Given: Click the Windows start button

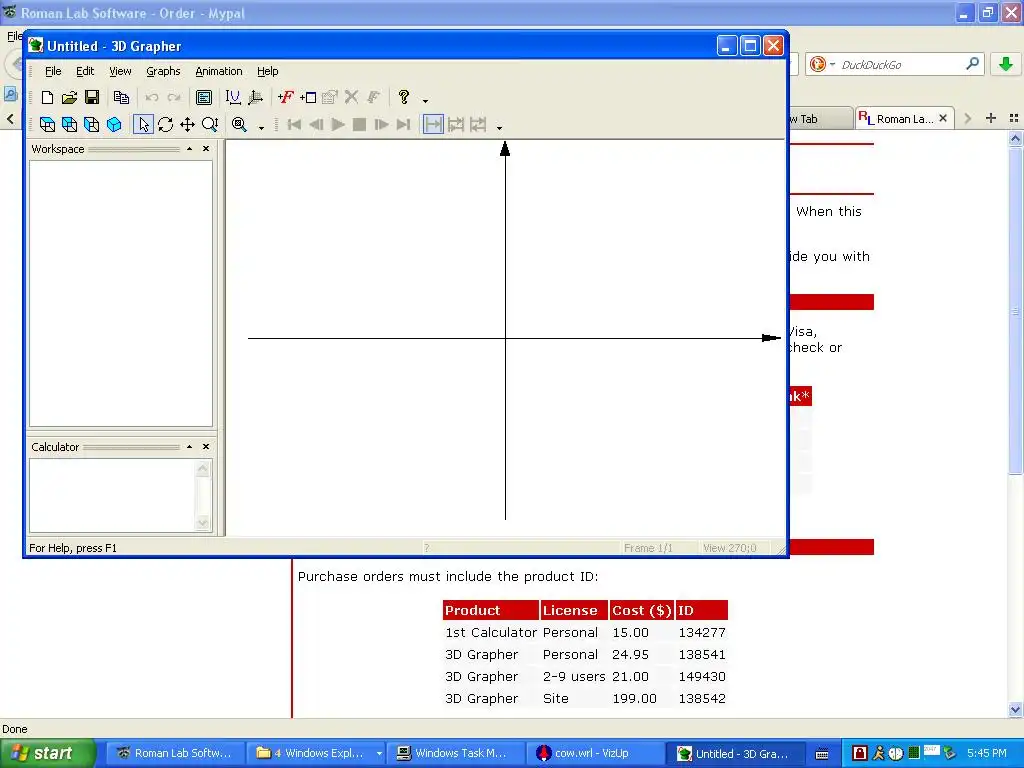Looking at the screenshot, I should tap(47, 753).
